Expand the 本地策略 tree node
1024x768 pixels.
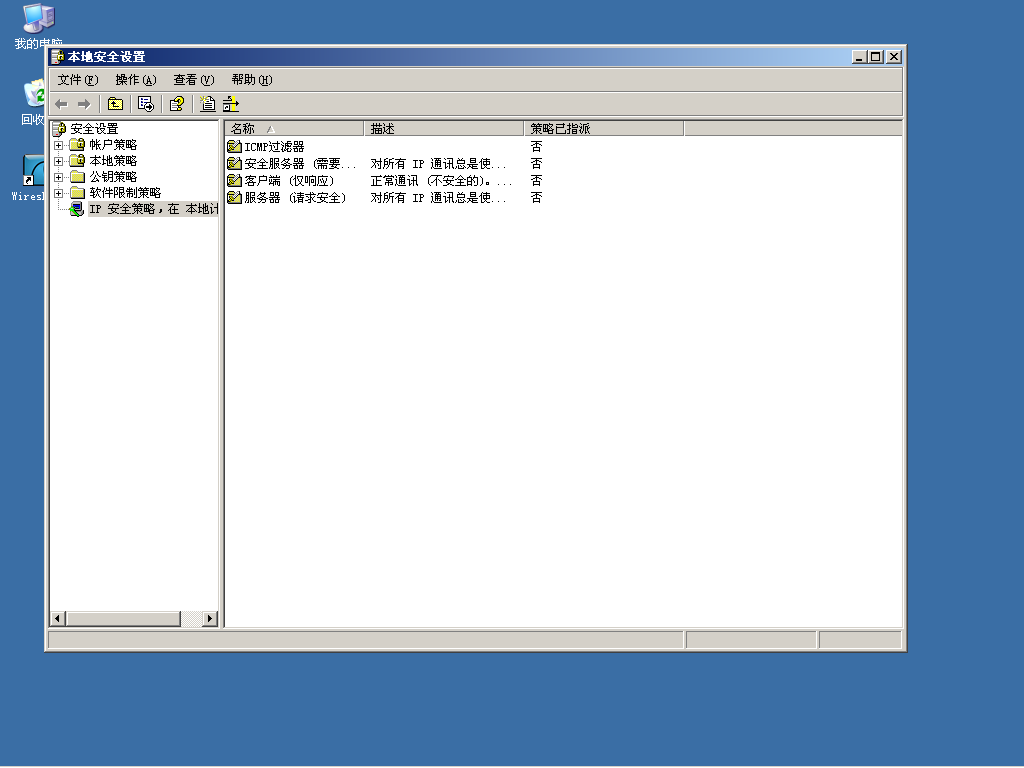click(x=58, y=161)
